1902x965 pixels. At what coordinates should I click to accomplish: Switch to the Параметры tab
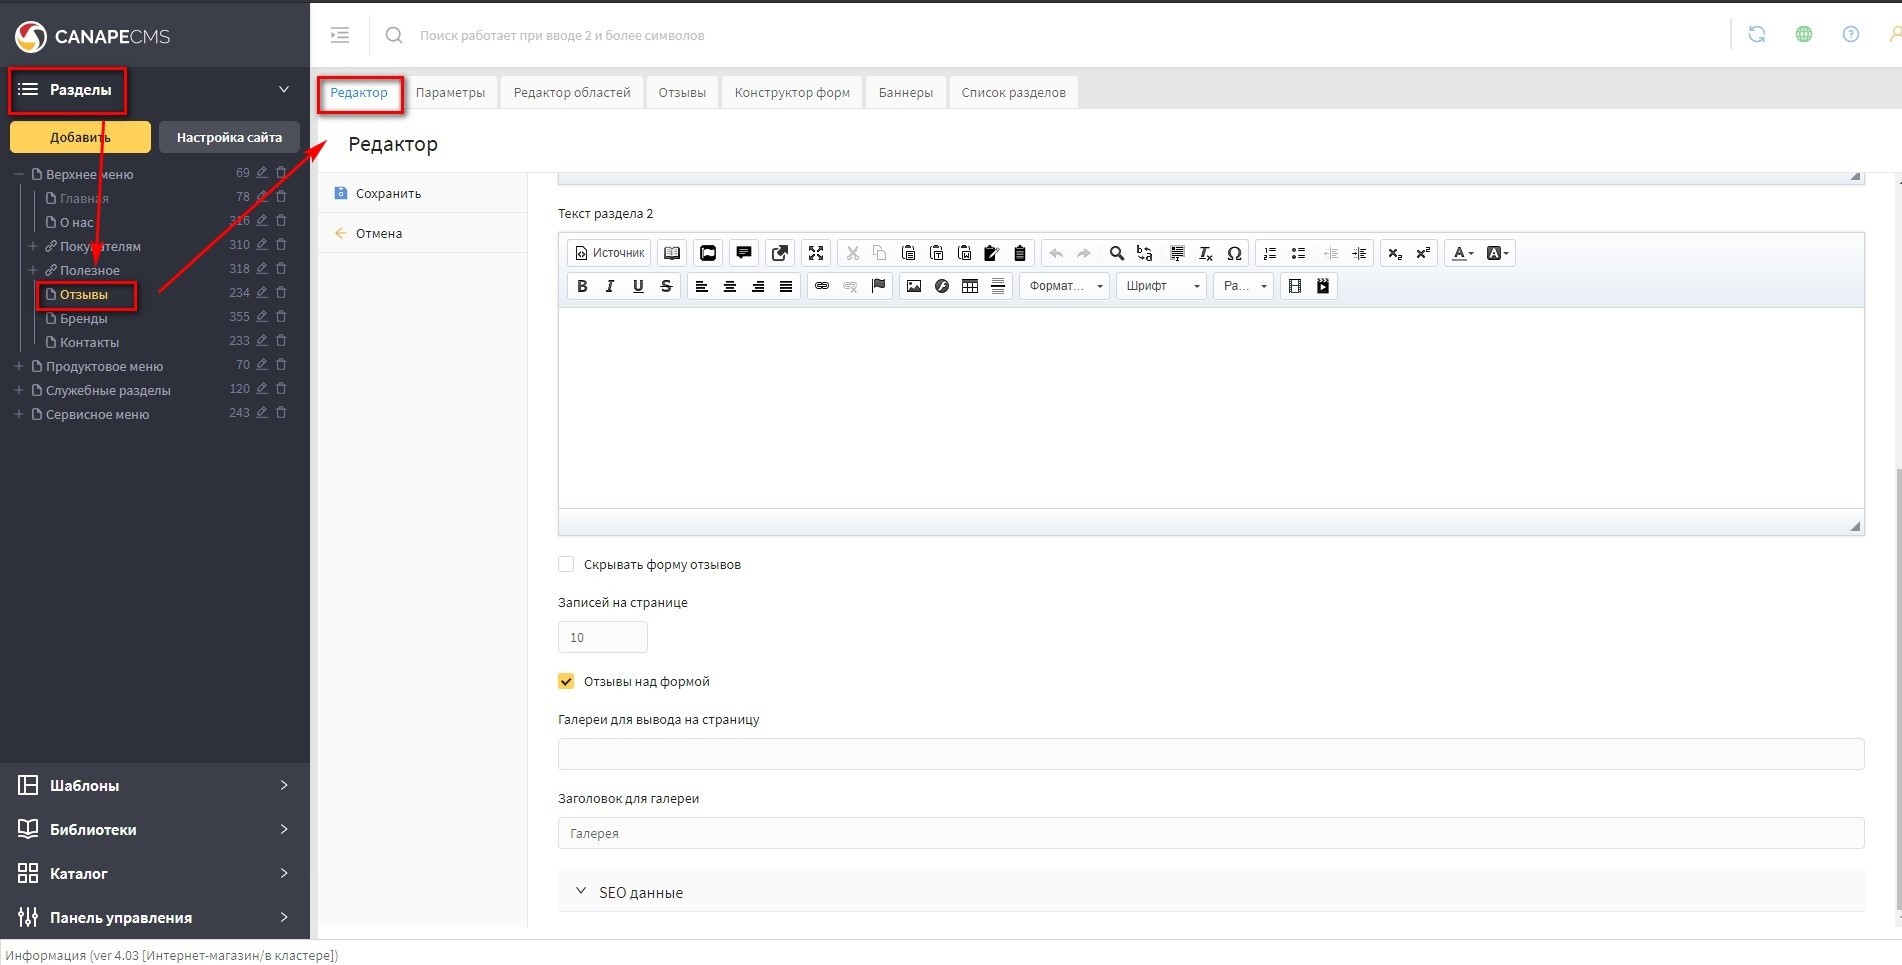tap(450, 93)
